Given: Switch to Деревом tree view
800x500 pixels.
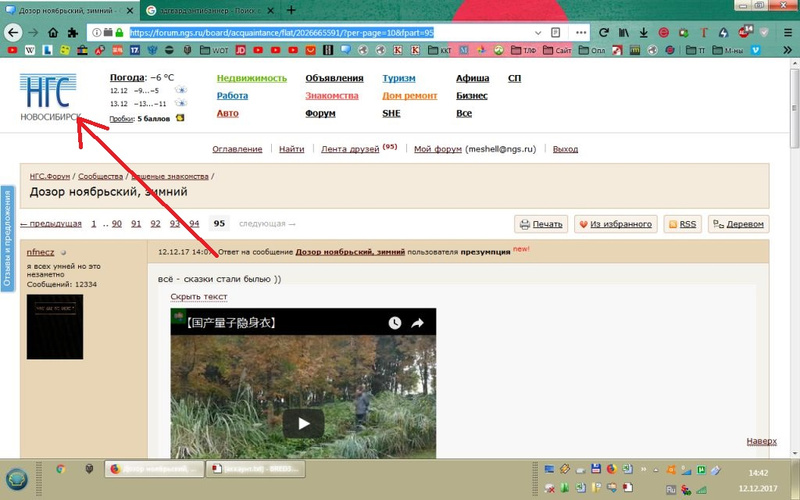Looking at the screenshot, I should click(x=738, y=224).
